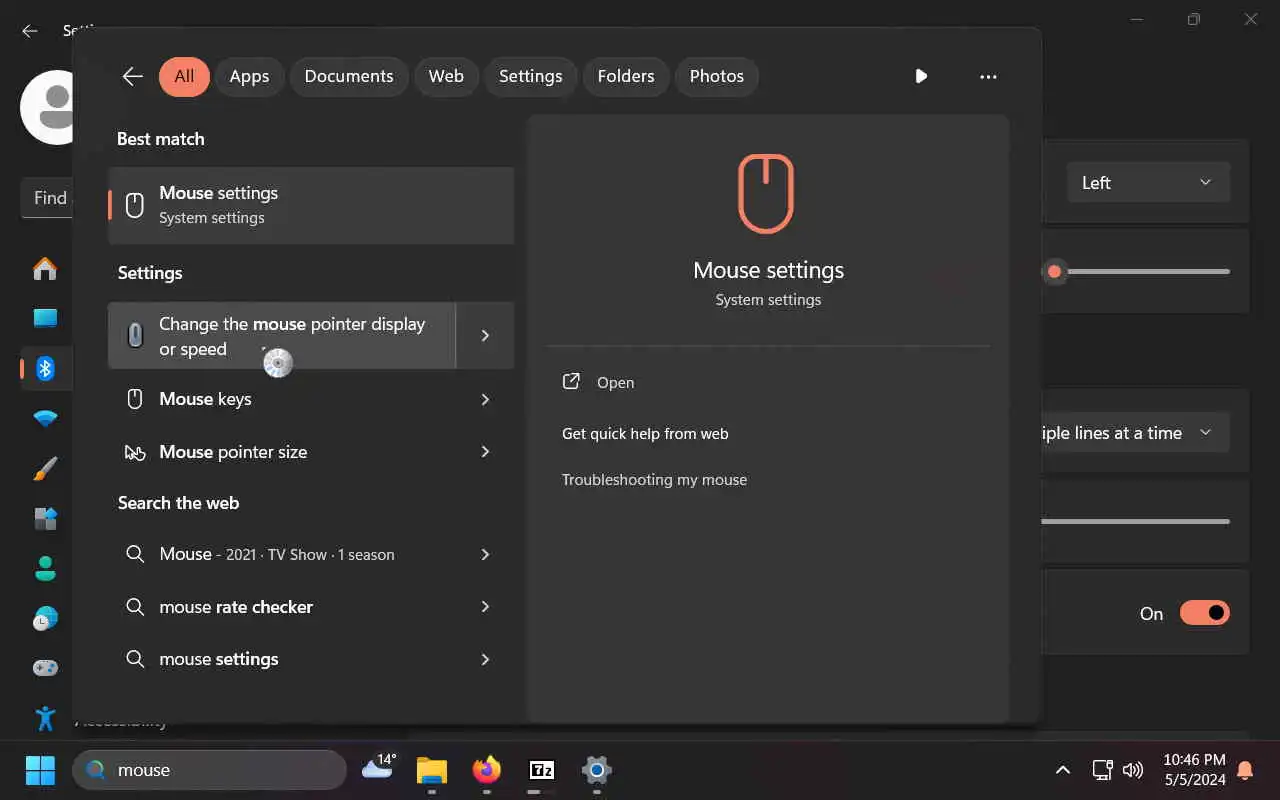Open the Windows Start menu
The image size is (1280, 800).
40,770
